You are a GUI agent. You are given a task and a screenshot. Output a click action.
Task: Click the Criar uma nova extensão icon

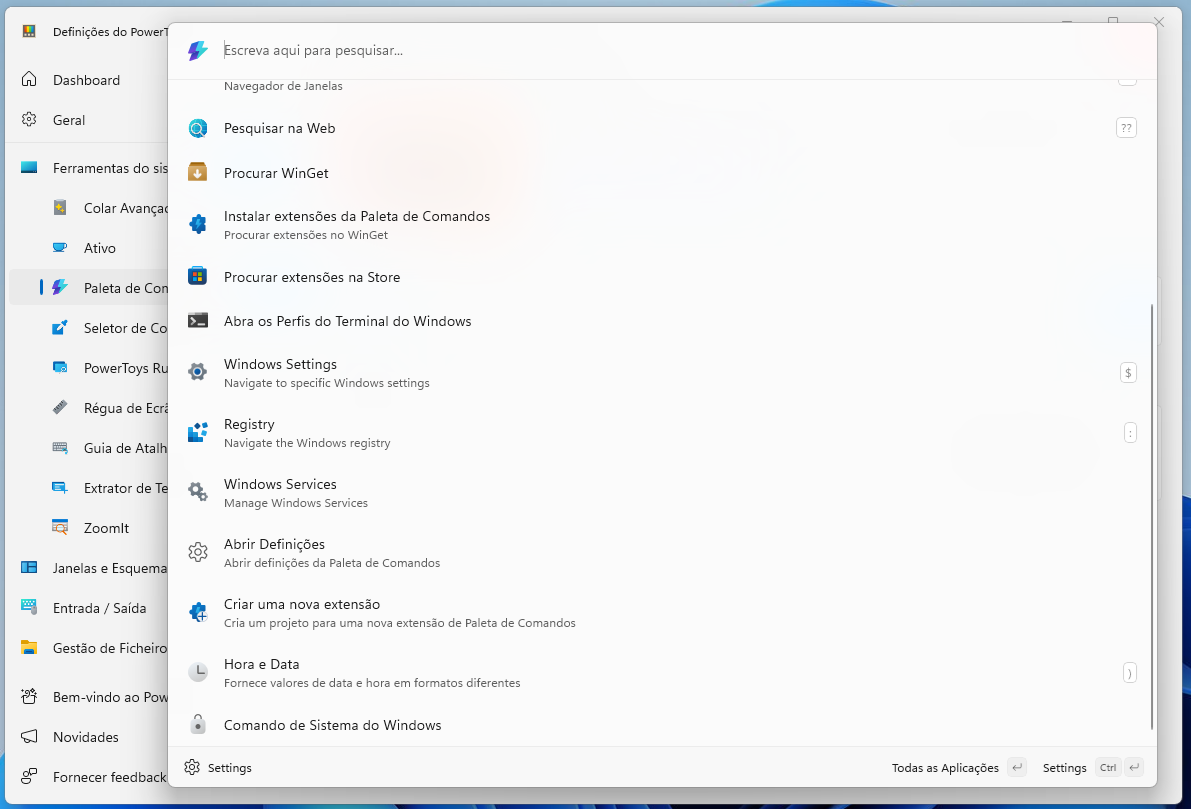tap(197, 612)
